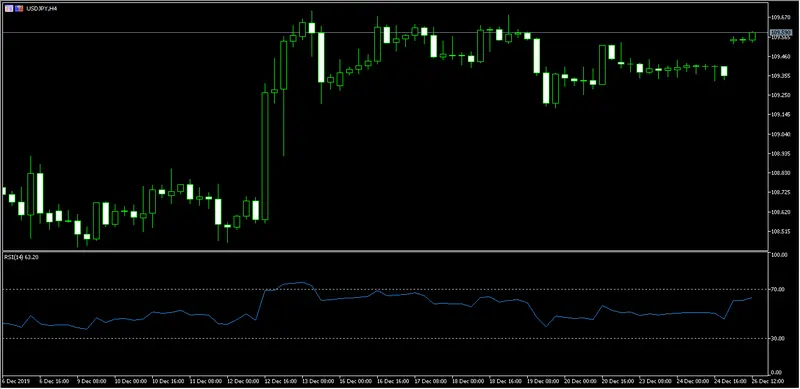Click the first flag icon beside USDJPY,H4
Viewport: 800px width, 389px height.
(9, 9)
